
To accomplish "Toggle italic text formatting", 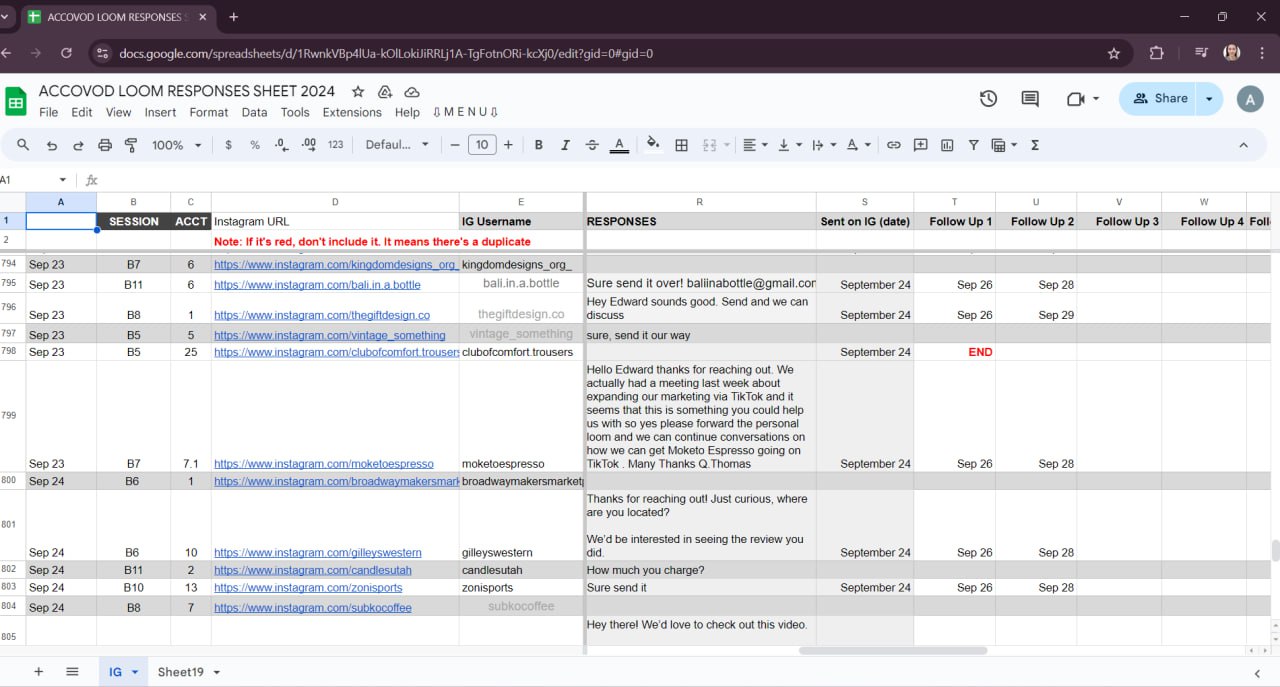I will coord(565,145).
